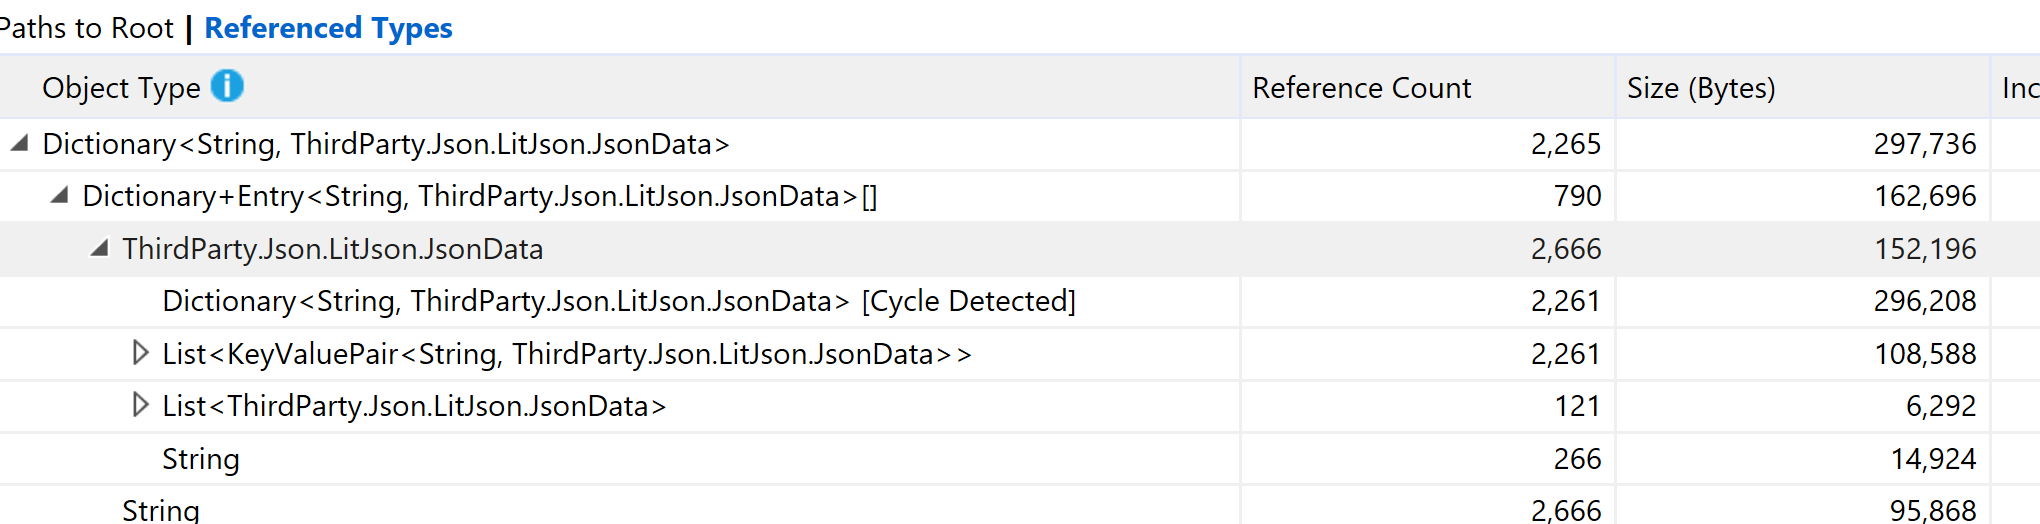2040x524 pixels.
Task: Collapse the top Dictionary<String, JsonData> root row
Action: [x=19, y=144]
